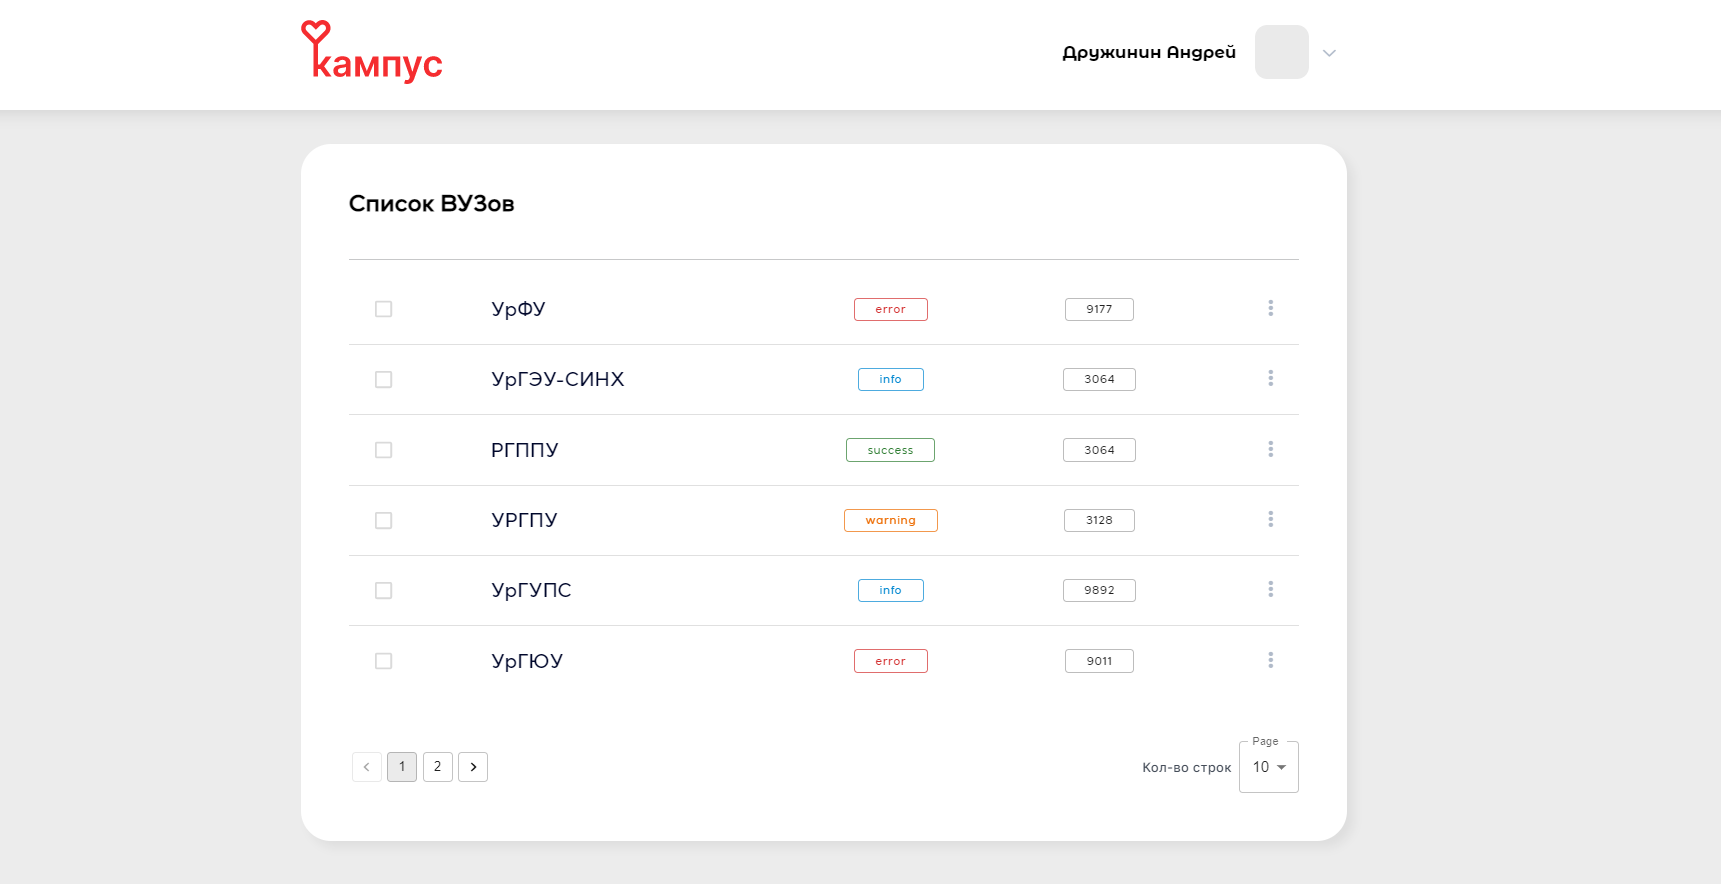Open the three-dot menu for УрГЮУ row

pos(1270,660)
